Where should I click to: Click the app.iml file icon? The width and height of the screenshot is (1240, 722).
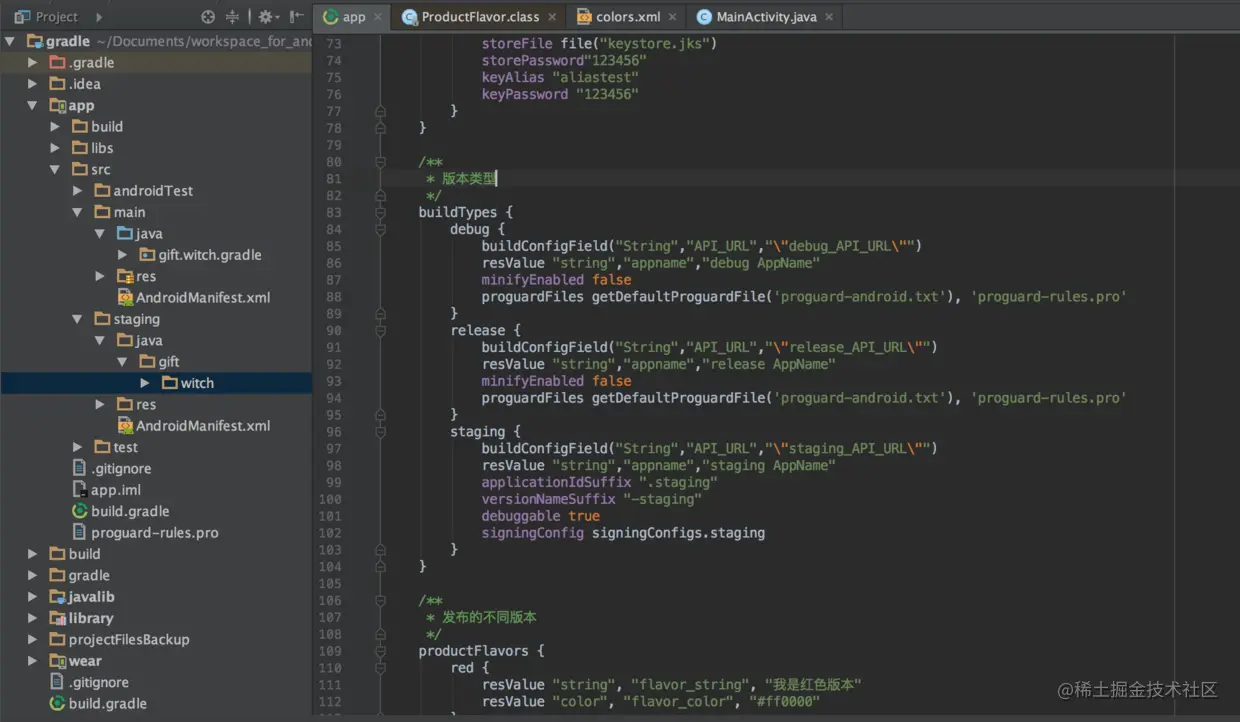coord(80,490)
